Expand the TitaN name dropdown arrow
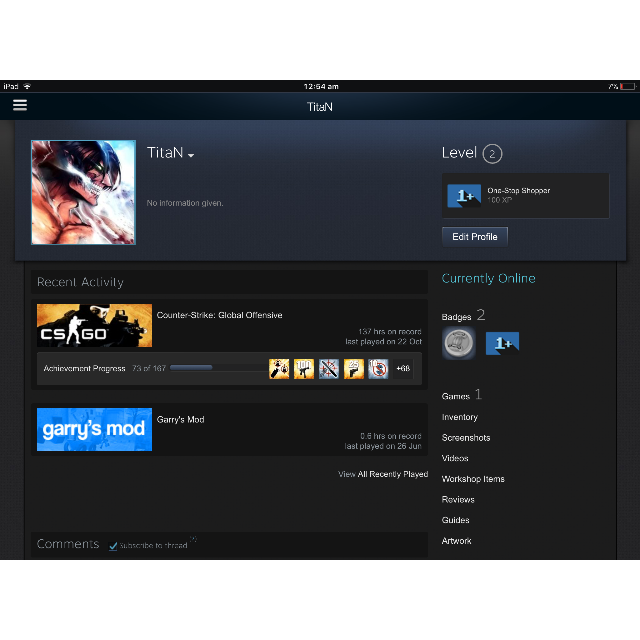This screenshot has height=640, width=640. (191, 156)
